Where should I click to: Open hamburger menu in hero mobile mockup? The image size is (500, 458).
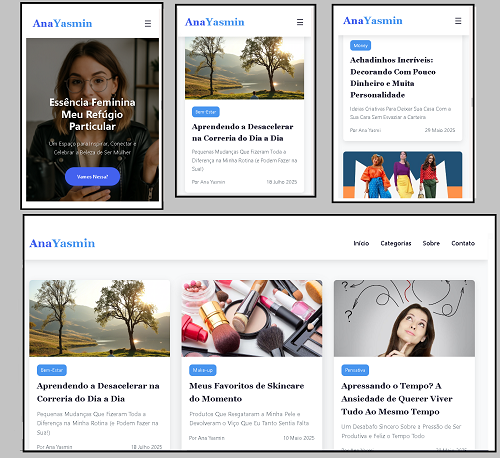coord(148,24)
